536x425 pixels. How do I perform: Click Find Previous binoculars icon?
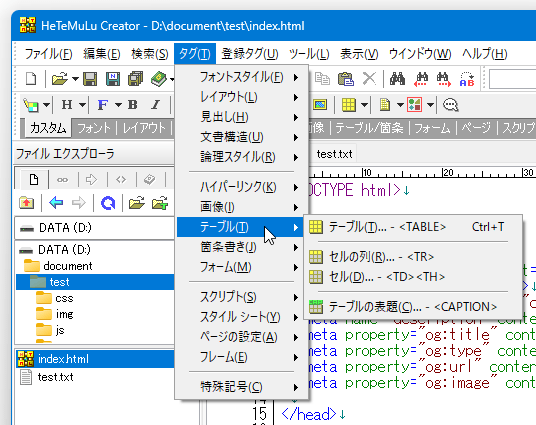pyautogui.click(x=421, y=79)
